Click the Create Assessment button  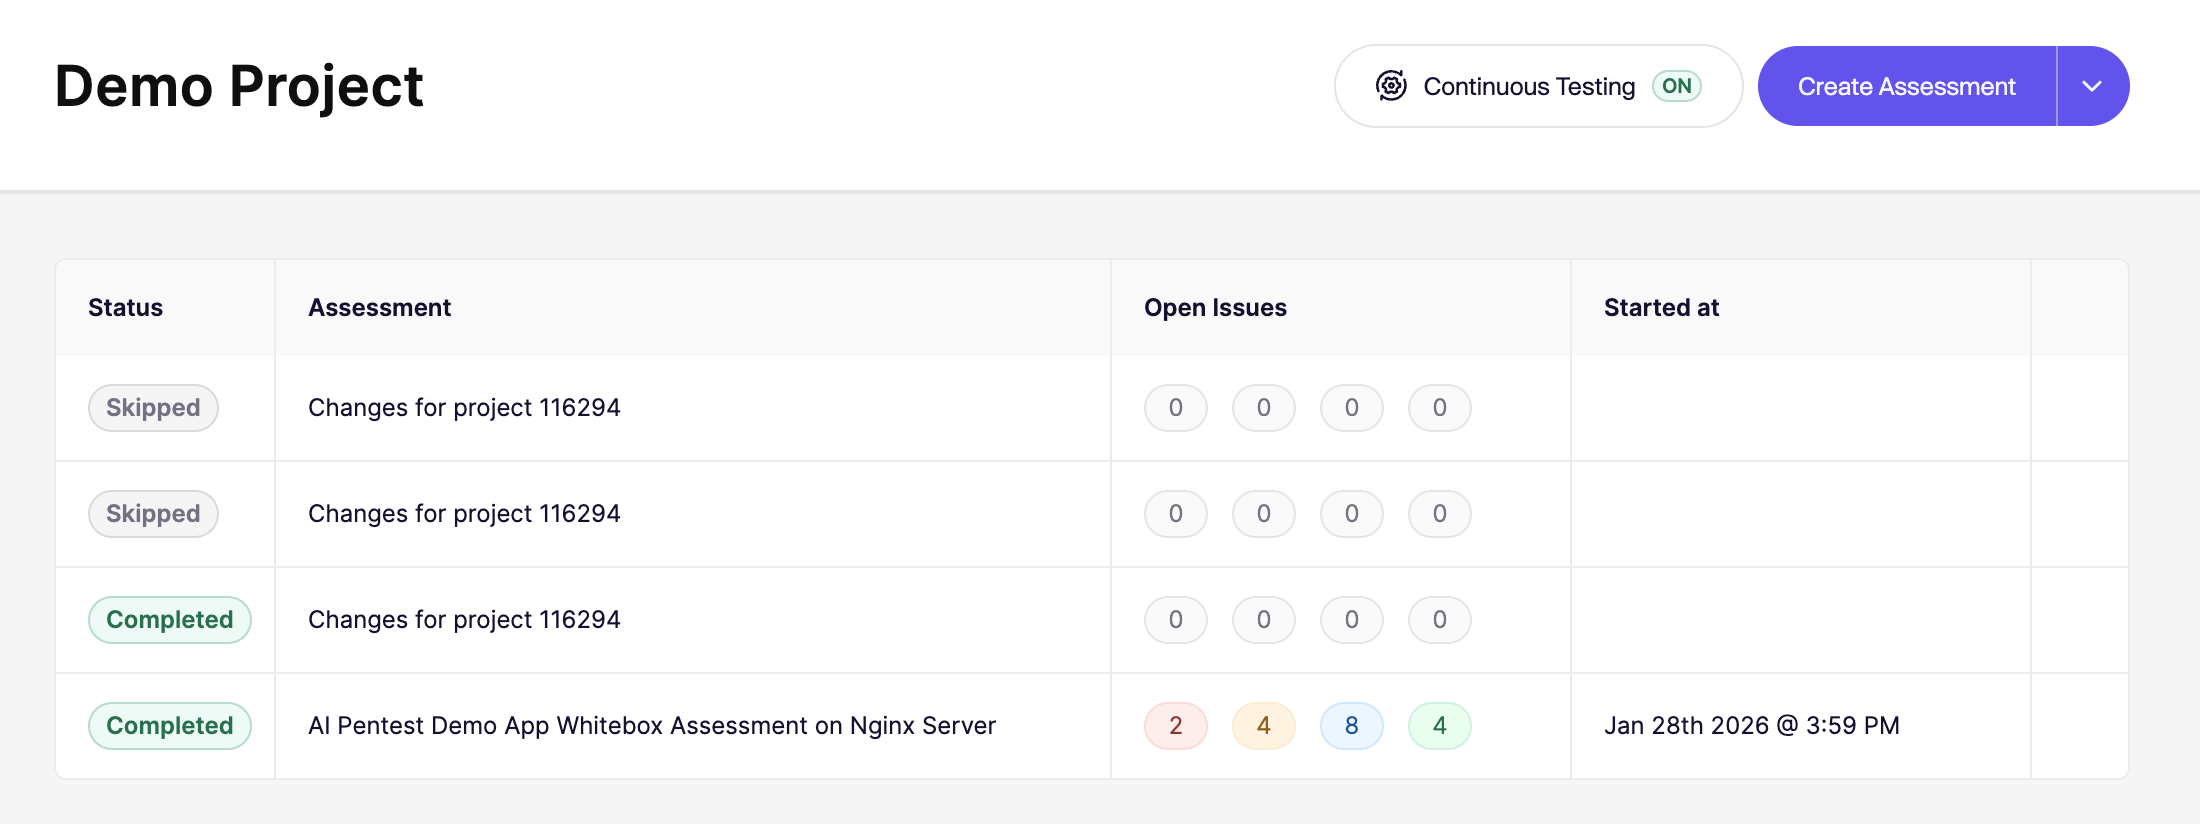(x=1906, y=86)
